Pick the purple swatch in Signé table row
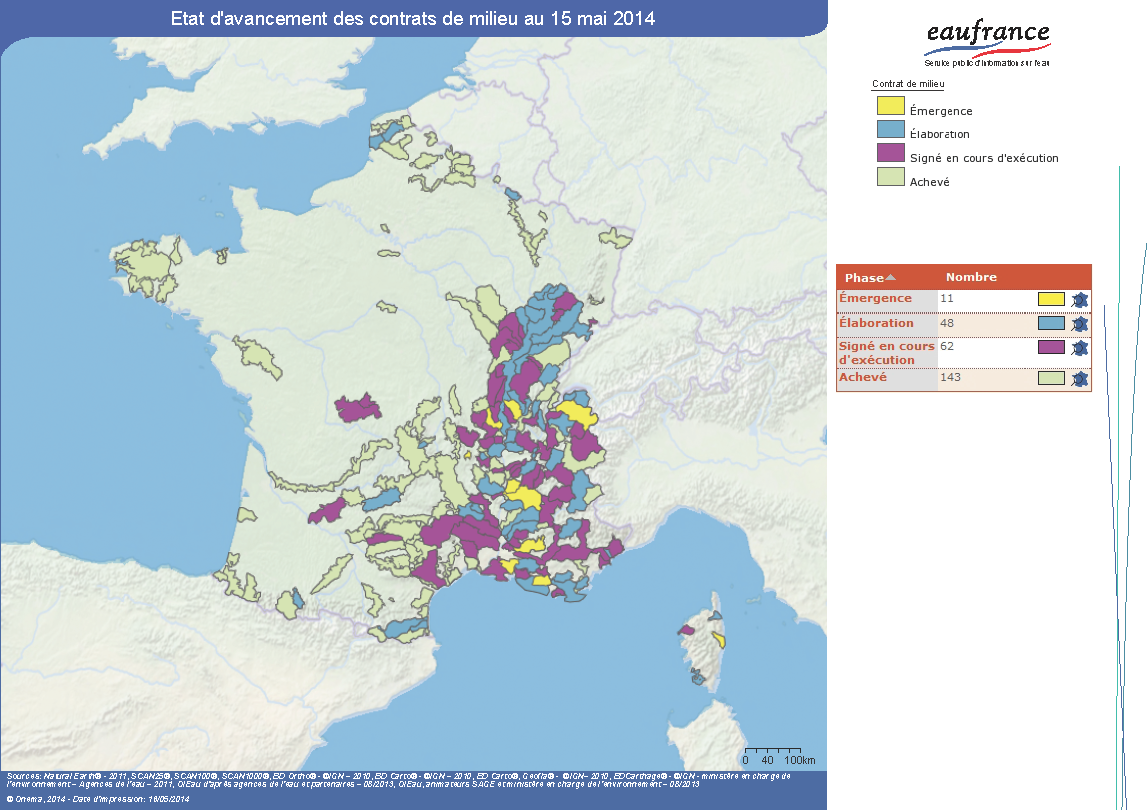The height and width of the screenshot is (810, 1147). pyautogui.click(x=1051, y=347)
